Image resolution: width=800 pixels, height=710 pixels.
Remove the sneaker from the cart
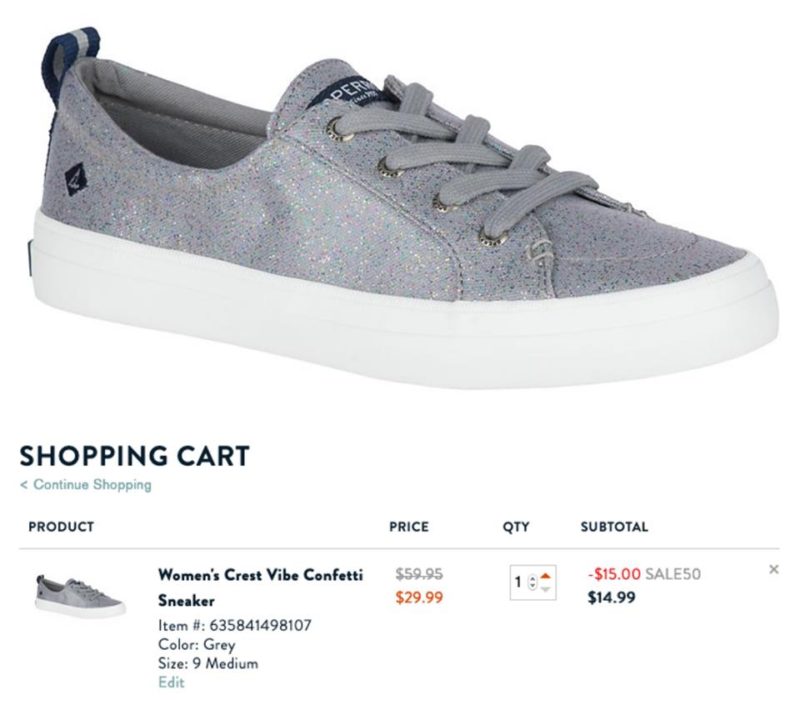click(773, 569)
